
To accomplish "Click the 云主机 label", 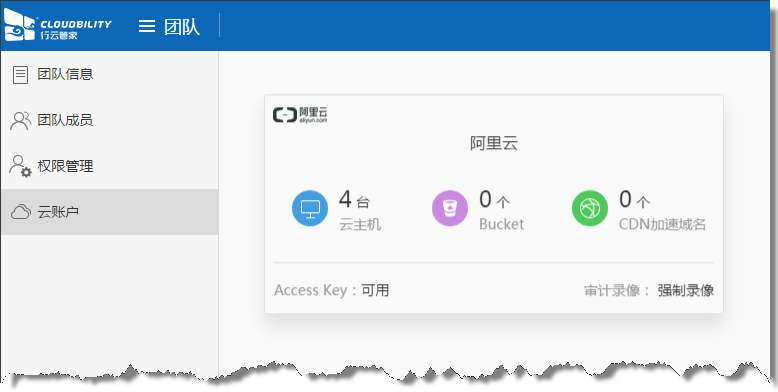I will [x=360, y=224].
